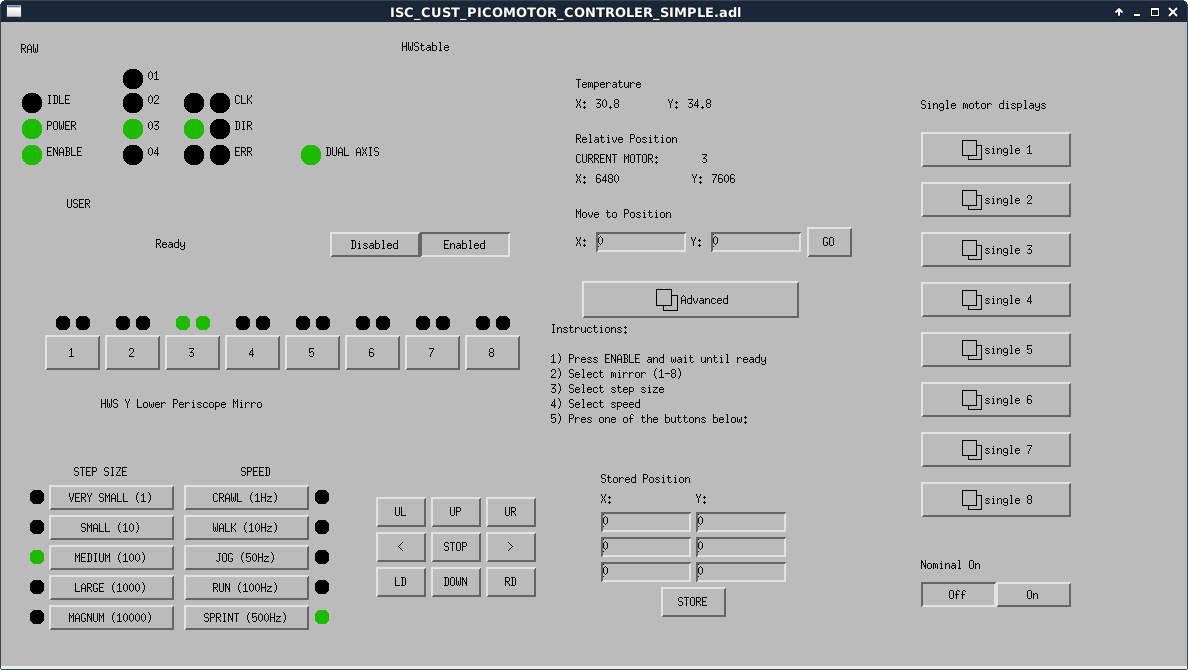
Task: Set user state to Disabled
Action: [x=375, y=245]
